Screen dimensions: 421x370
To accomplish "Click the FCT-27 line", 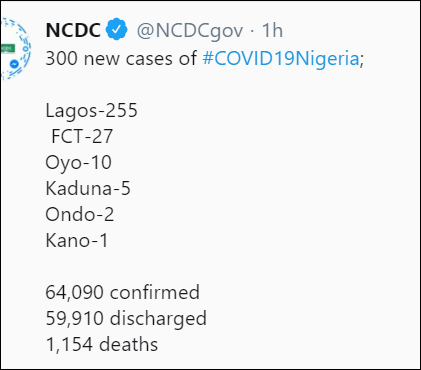I will pyautogui.click(x=82, y=136).
